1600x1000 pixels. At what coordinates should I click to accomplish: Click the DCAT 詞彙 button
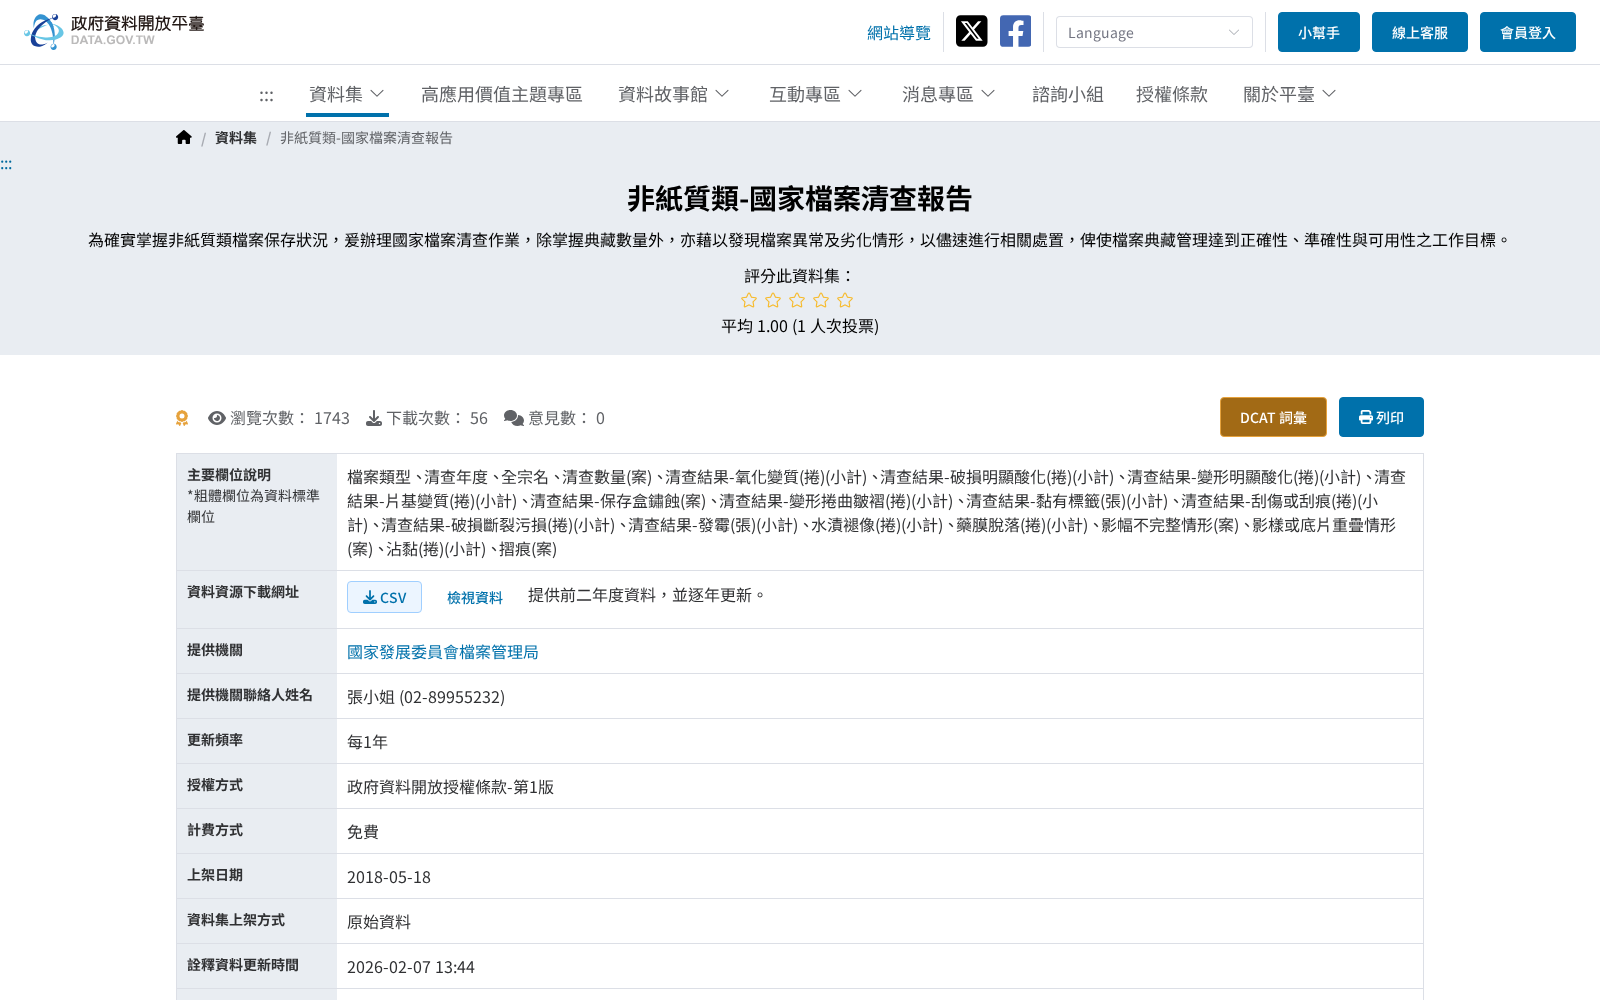pyautogui.click(x=1273, y=417)
